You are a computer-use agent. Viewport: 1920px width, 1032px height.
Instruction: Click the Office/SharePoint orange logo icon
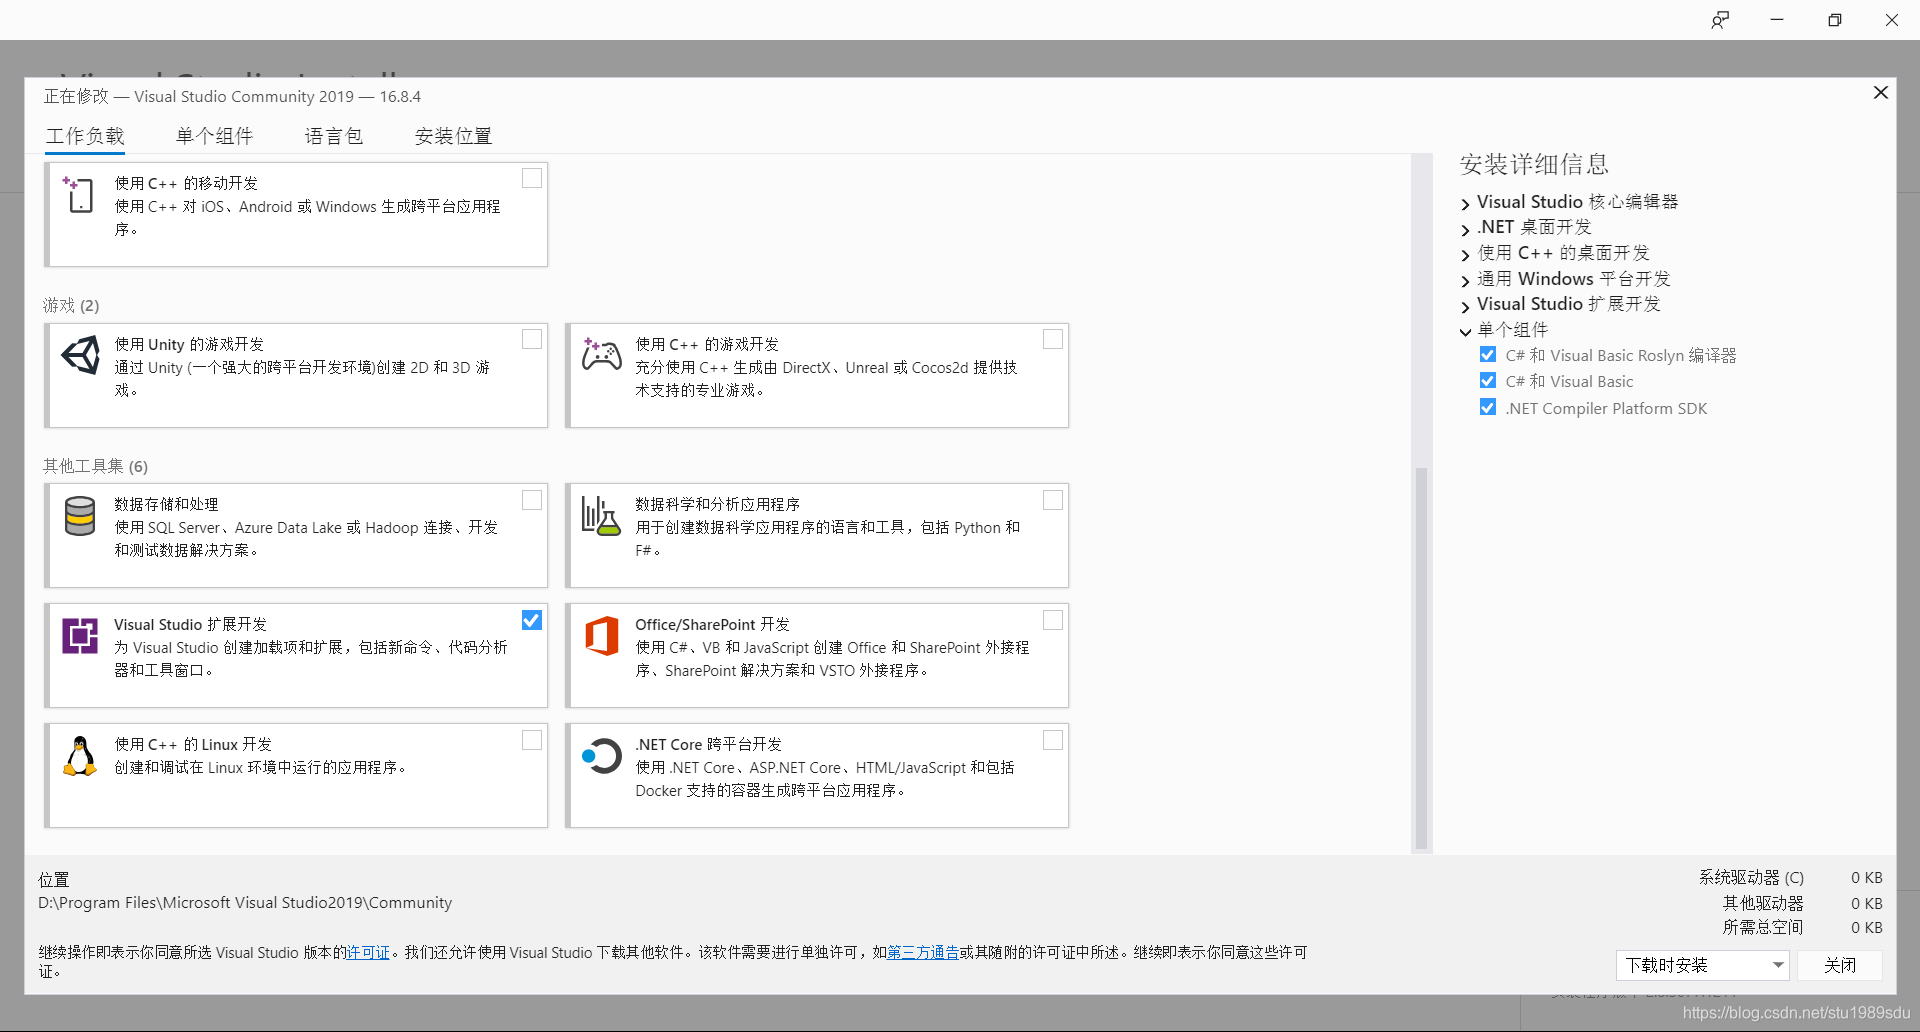pos(602,636)
